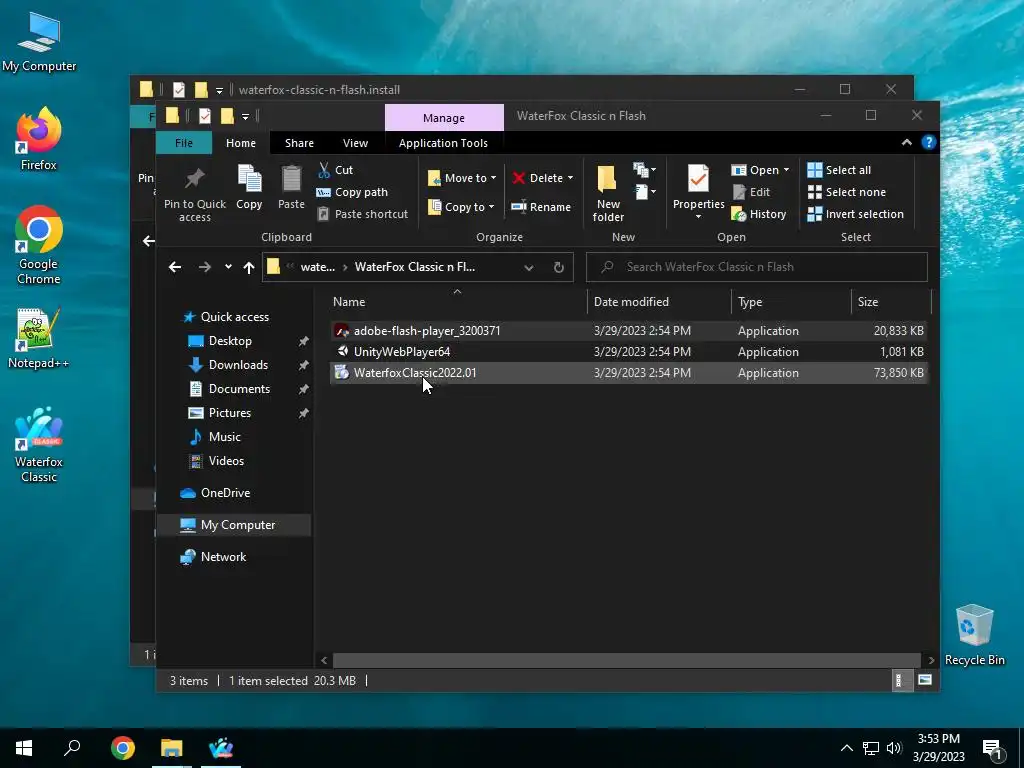Open Application Tools tab
Image resolution: width=1024 pixels, height=768 pixels.
tap(443, 142)
